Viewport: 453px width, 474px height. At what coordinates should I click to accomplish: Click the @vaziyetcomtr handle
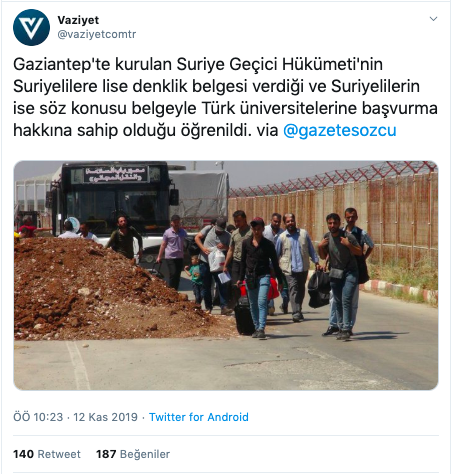(x=97, y=34)
